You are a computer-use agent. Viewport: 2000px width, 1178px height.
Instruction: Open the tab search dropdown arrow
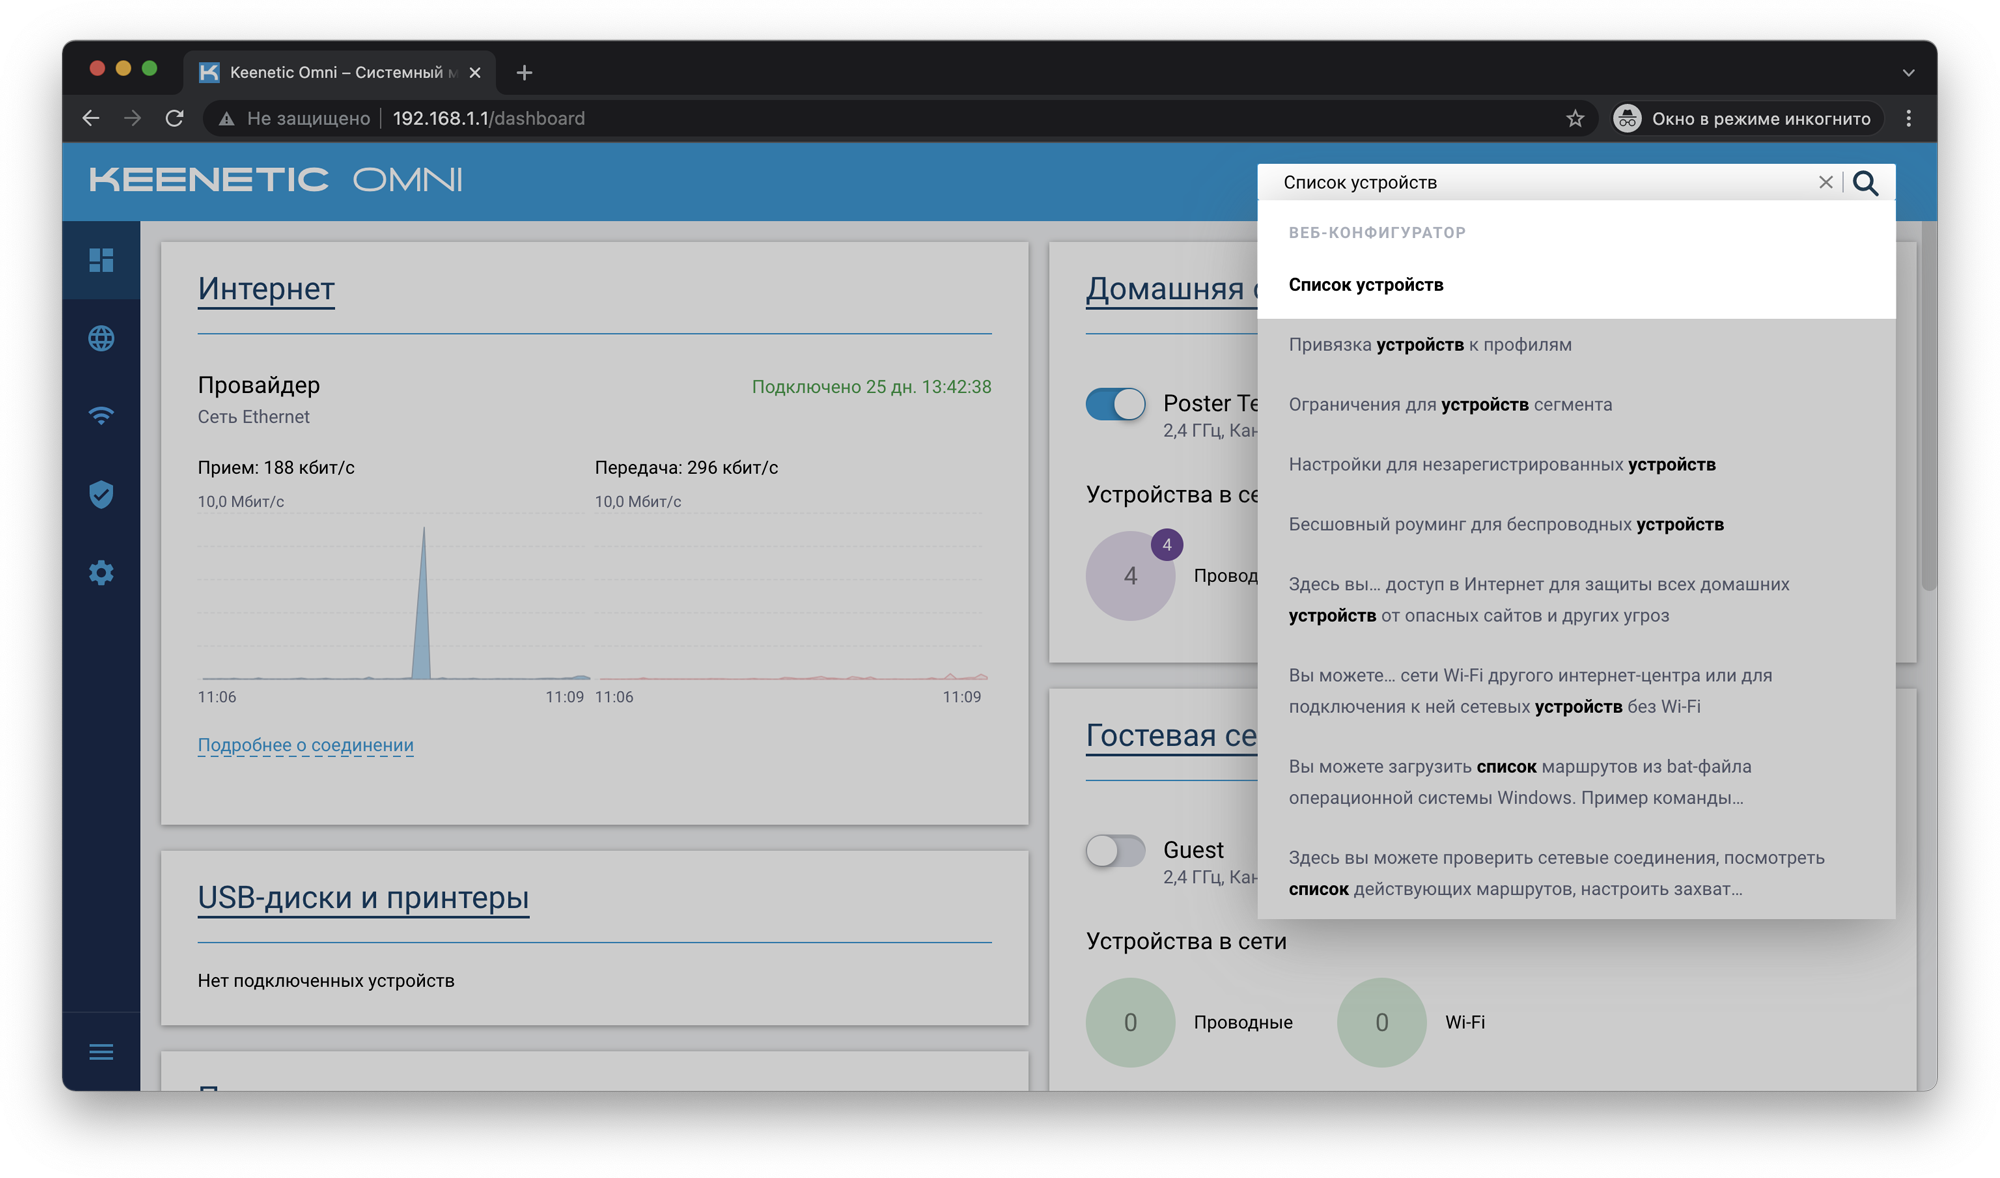1908,72
